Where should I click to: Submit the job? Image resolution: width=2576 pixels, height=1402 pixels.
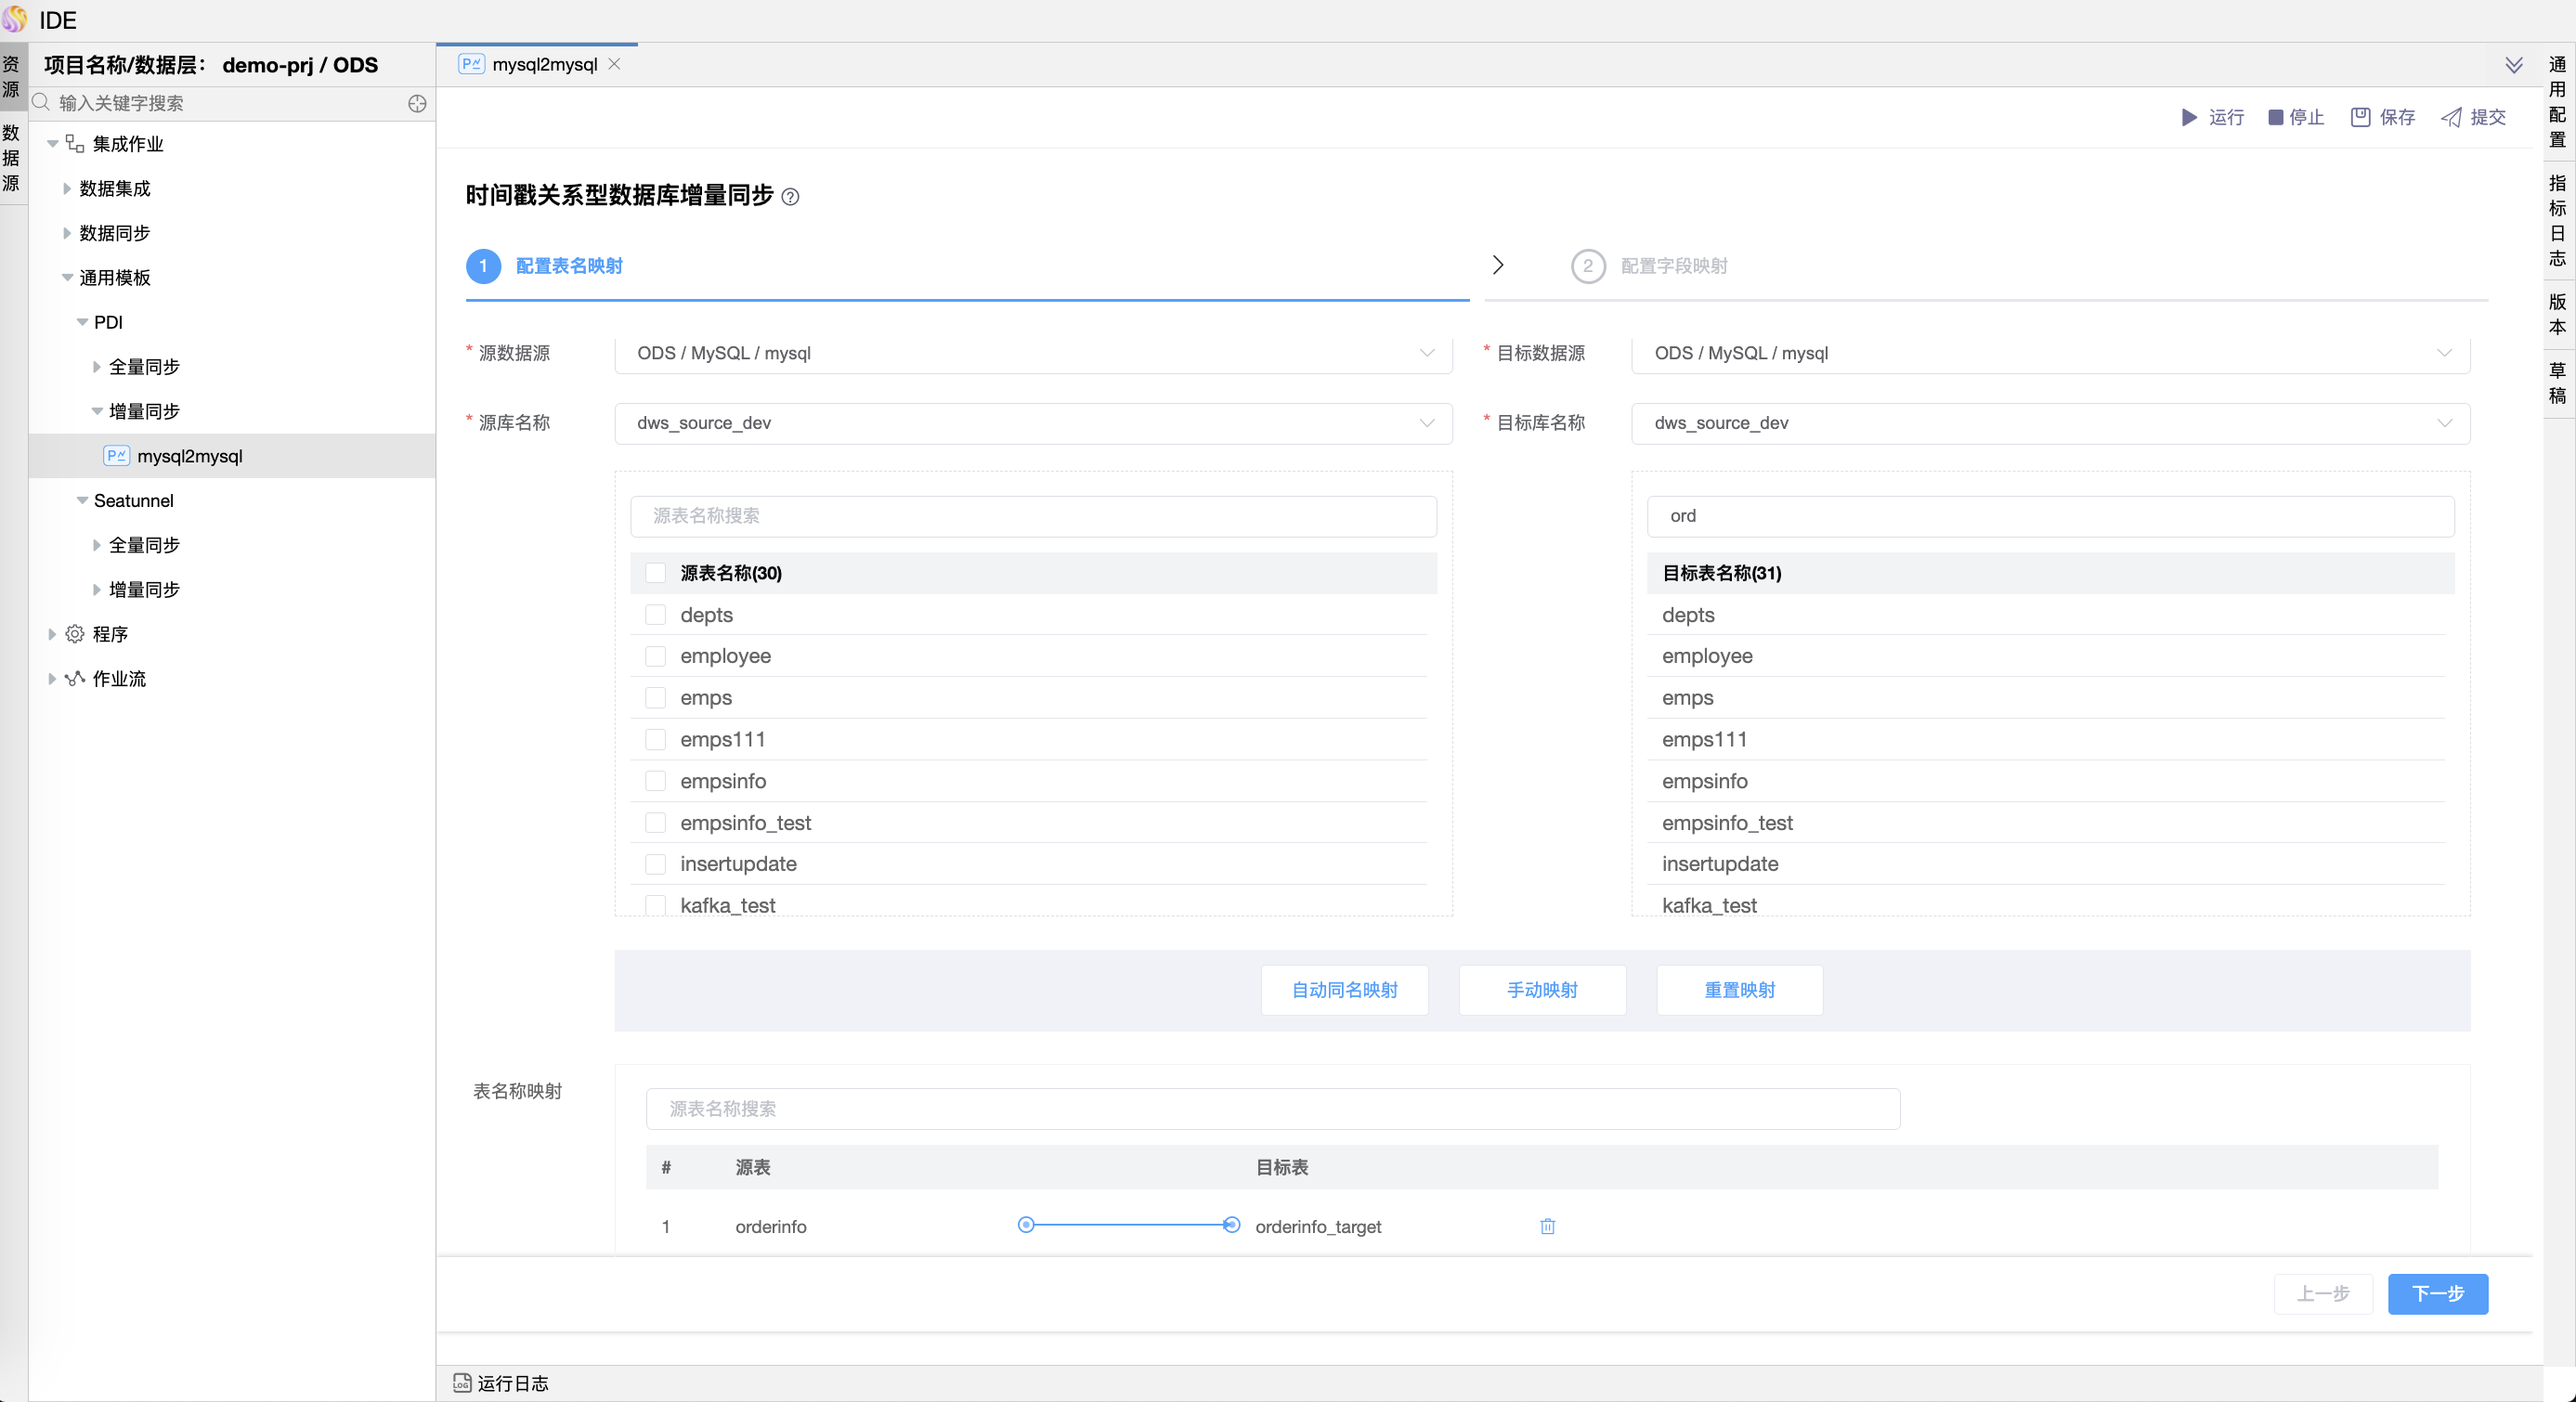click(2473, 117)
